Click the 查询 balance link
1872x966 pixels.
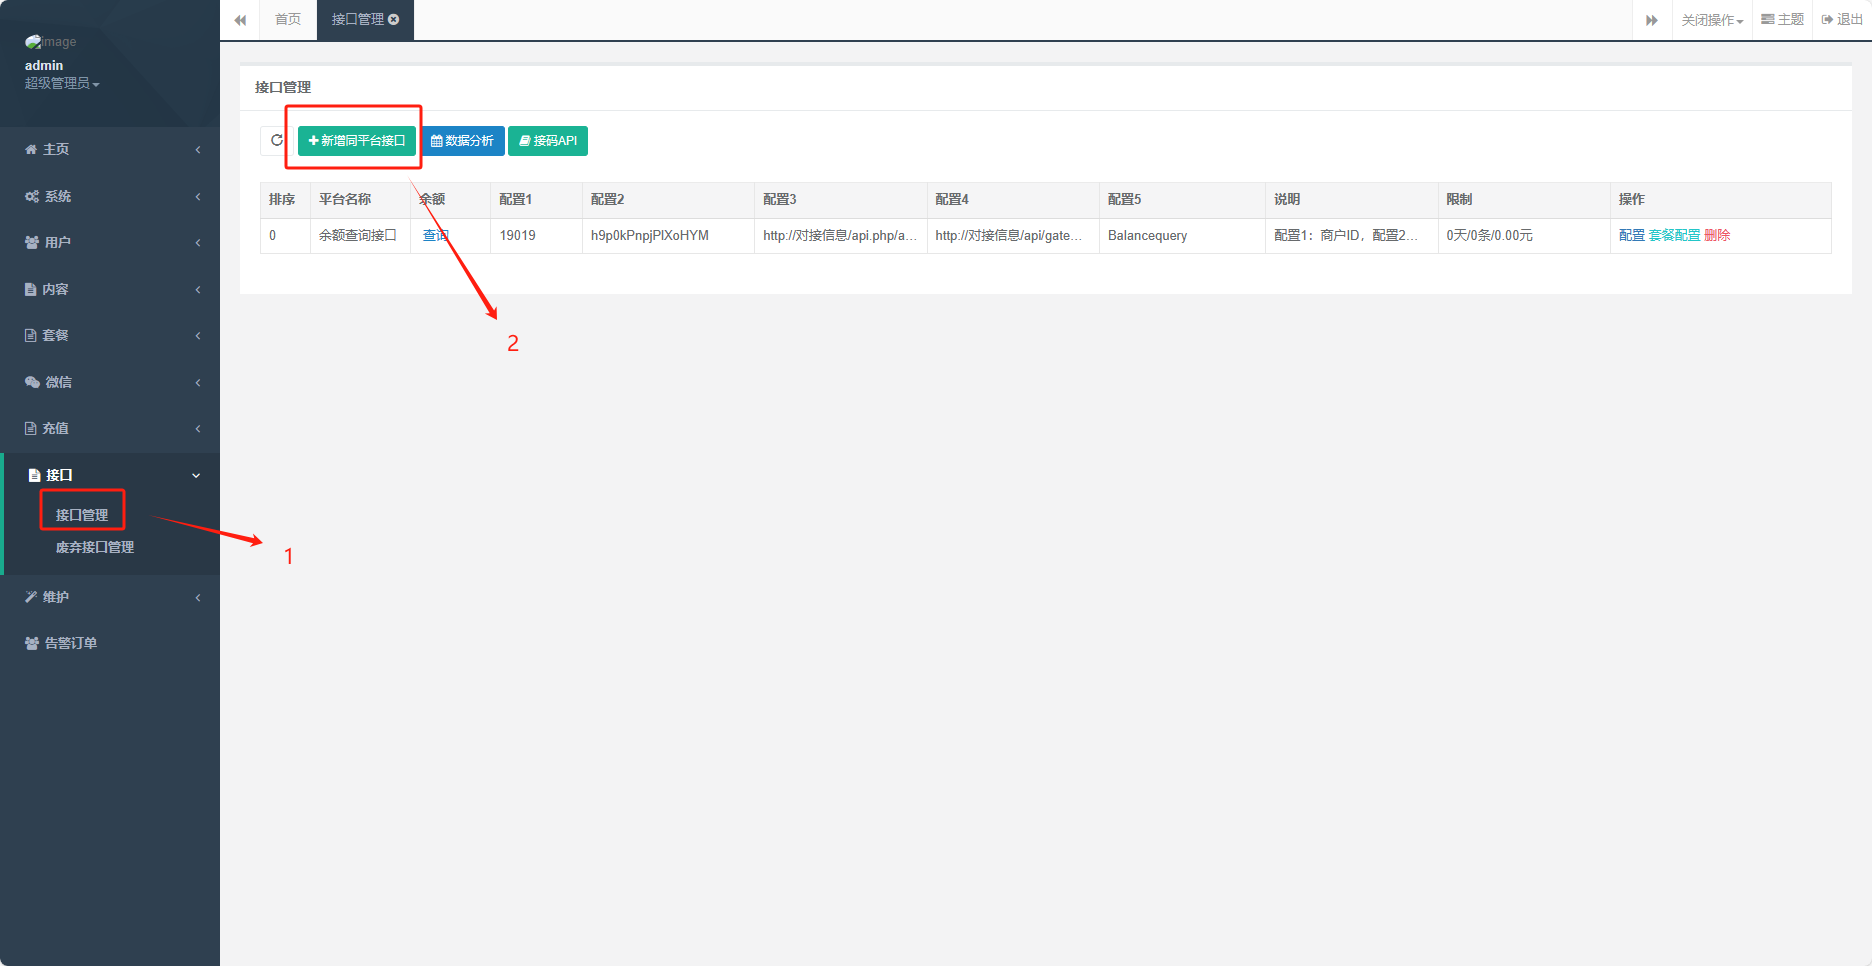436,236
